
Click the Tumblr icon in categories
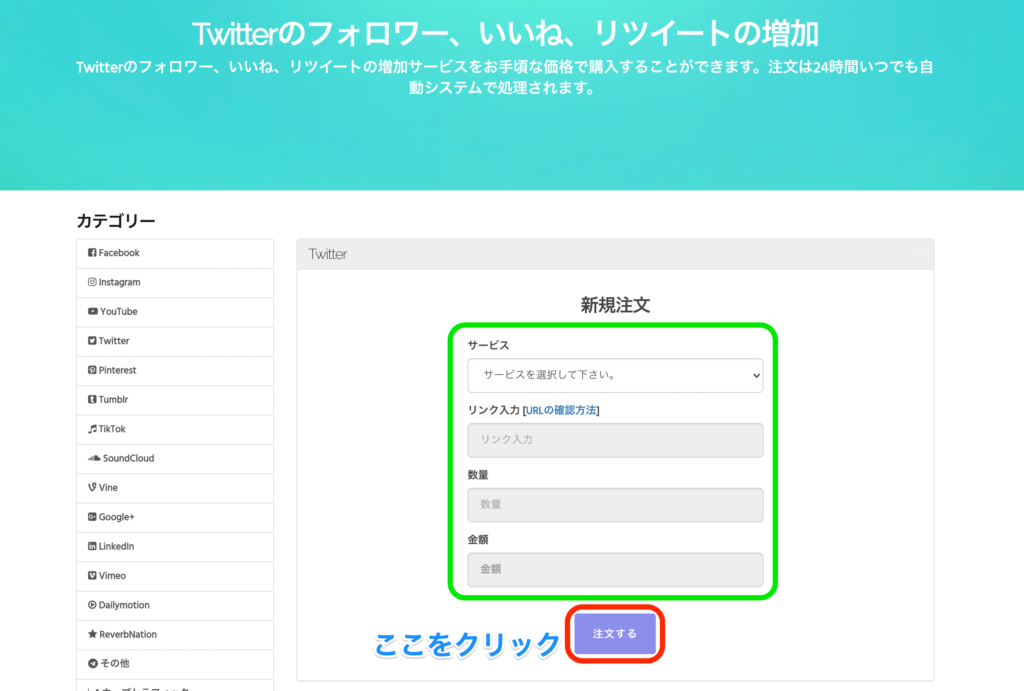tap(92, 400)
